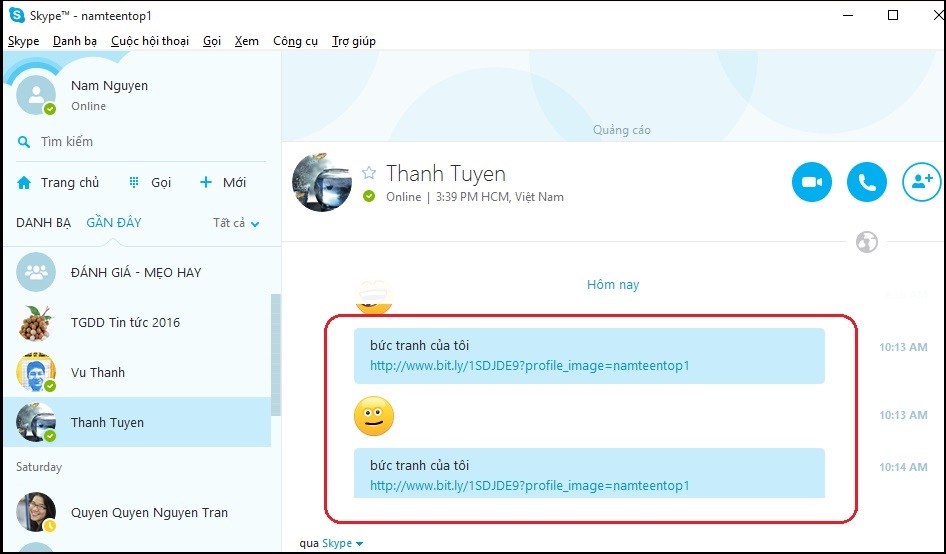Select Thanh Tuyen in recent list
The width and height of the screenshot is (946, 554).
[x=137, y=422]
